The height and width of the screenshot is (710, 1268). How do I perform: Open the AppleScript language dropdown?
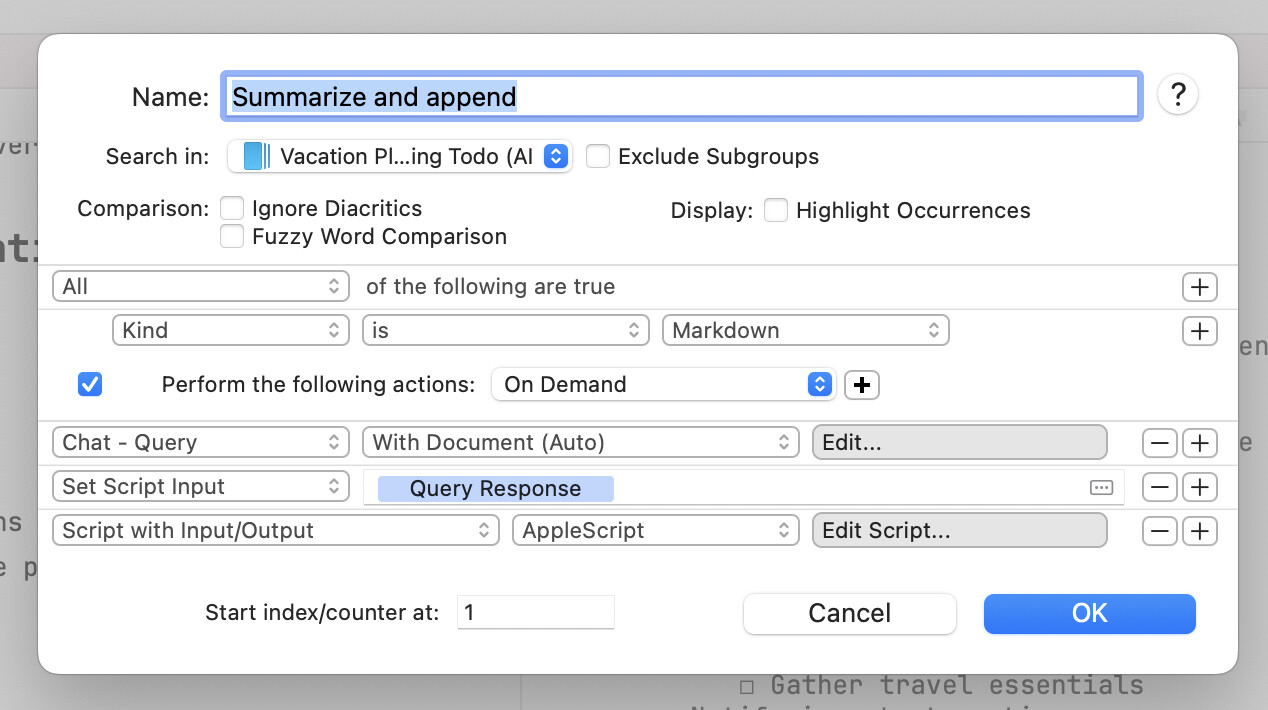coord(655,531)
